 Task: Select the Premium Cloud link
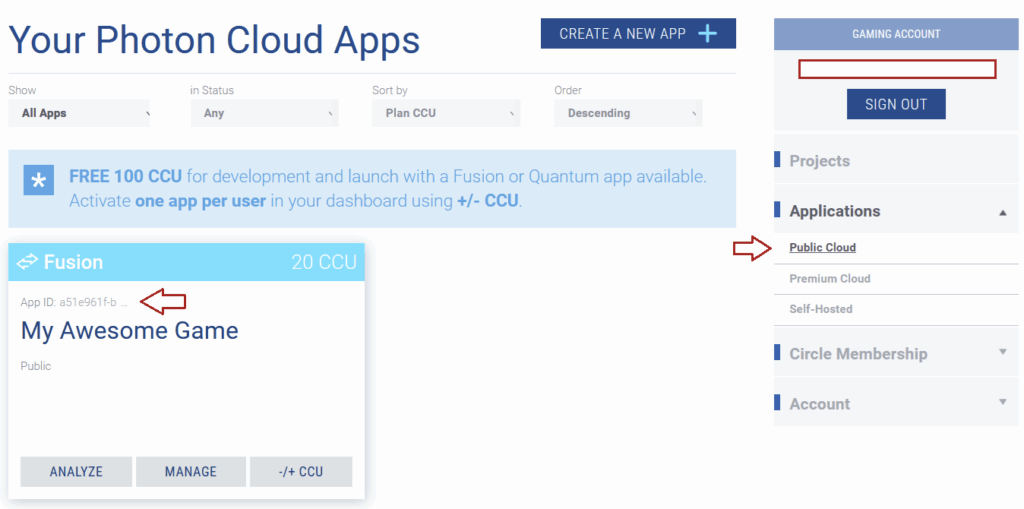coord(829,278)
